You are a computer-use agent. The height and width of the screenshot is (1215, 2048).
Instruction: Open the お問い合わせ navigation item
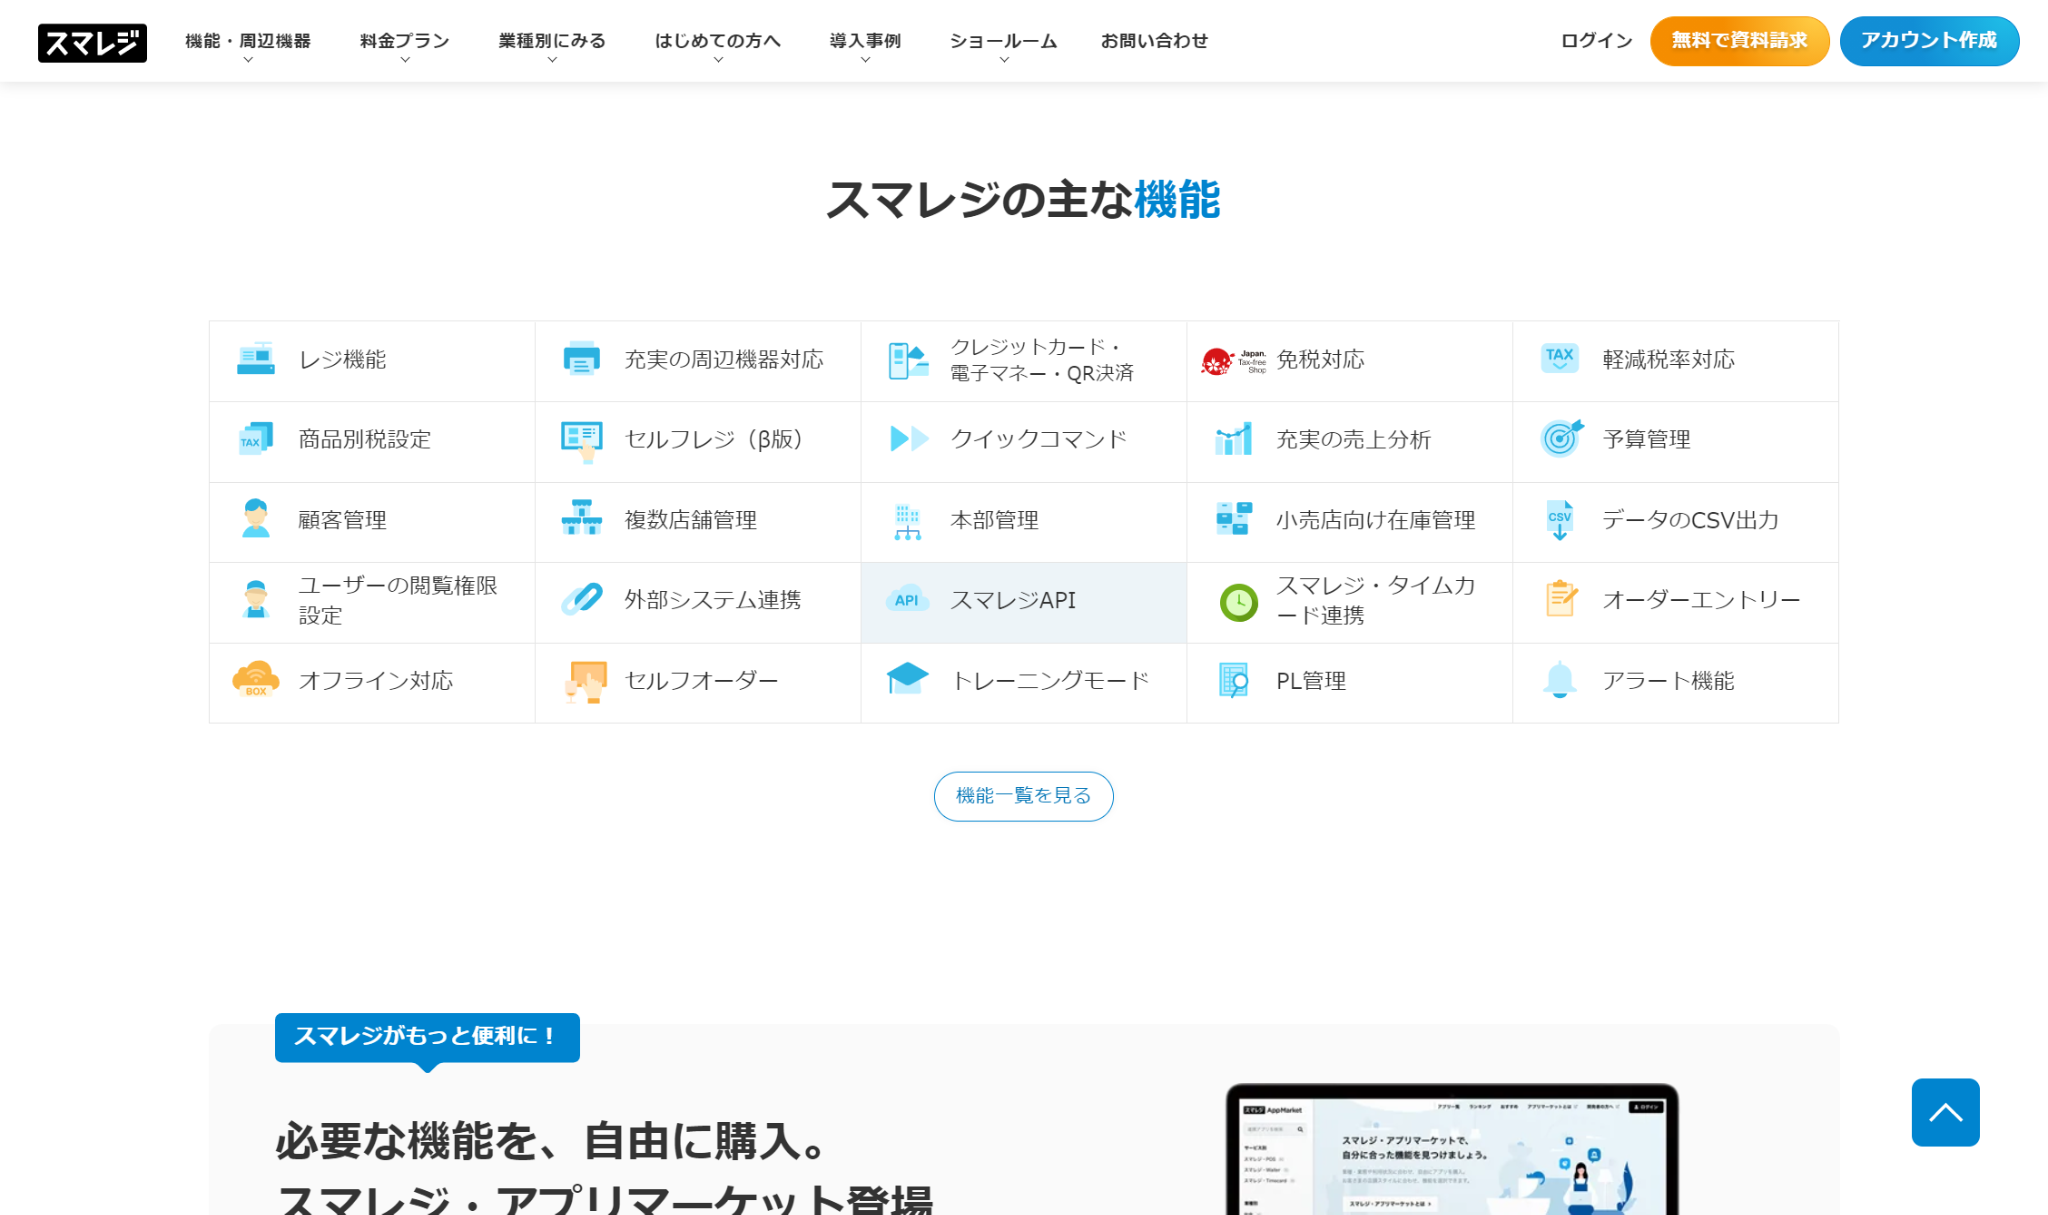[1154, 41]
